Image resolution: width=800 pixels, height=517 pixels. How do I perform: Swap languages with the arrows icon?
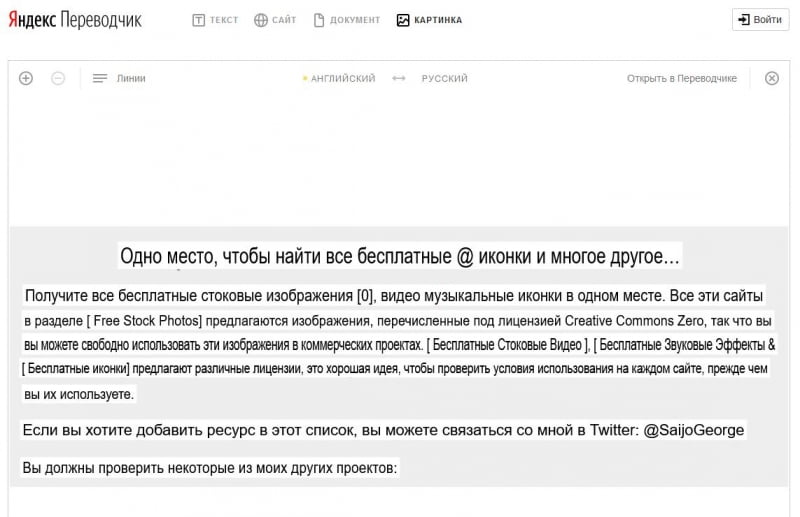[398, 78]
